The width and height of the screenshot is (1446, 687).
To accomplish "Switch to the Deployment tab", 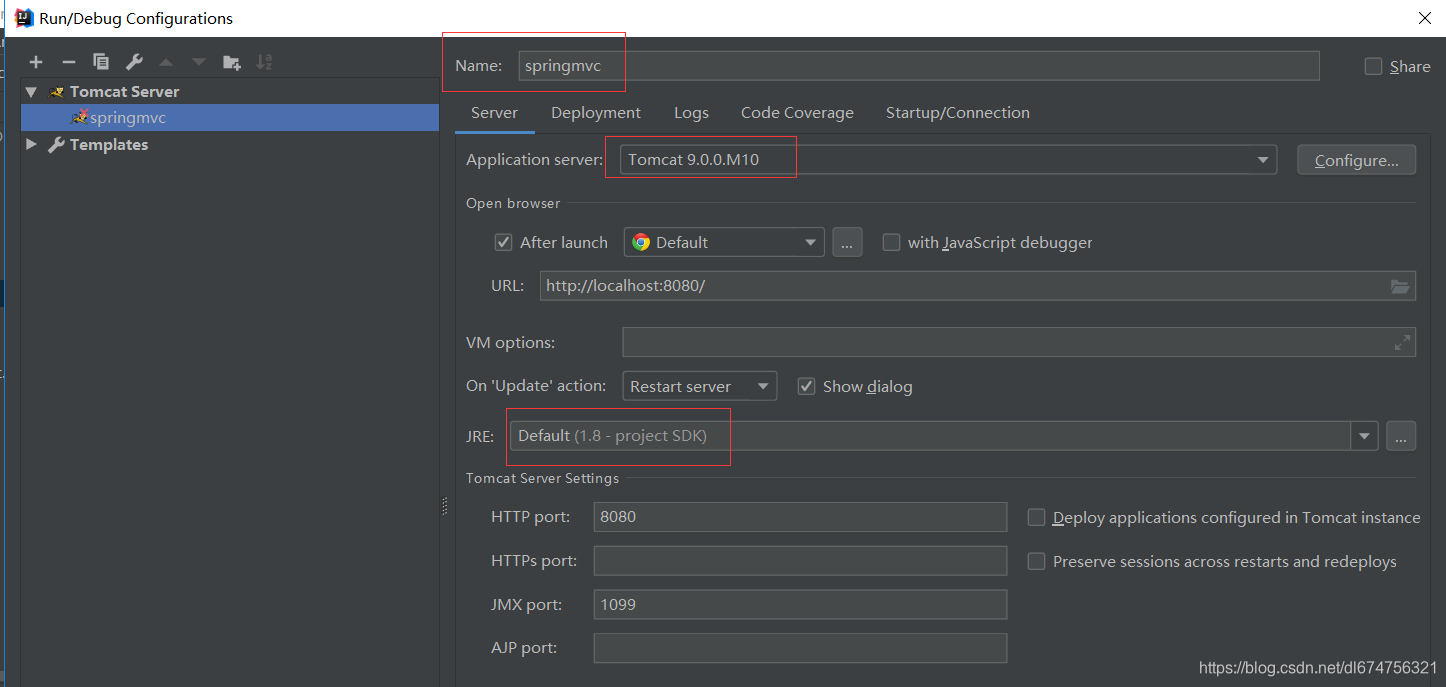I will (x=596, y=113).
